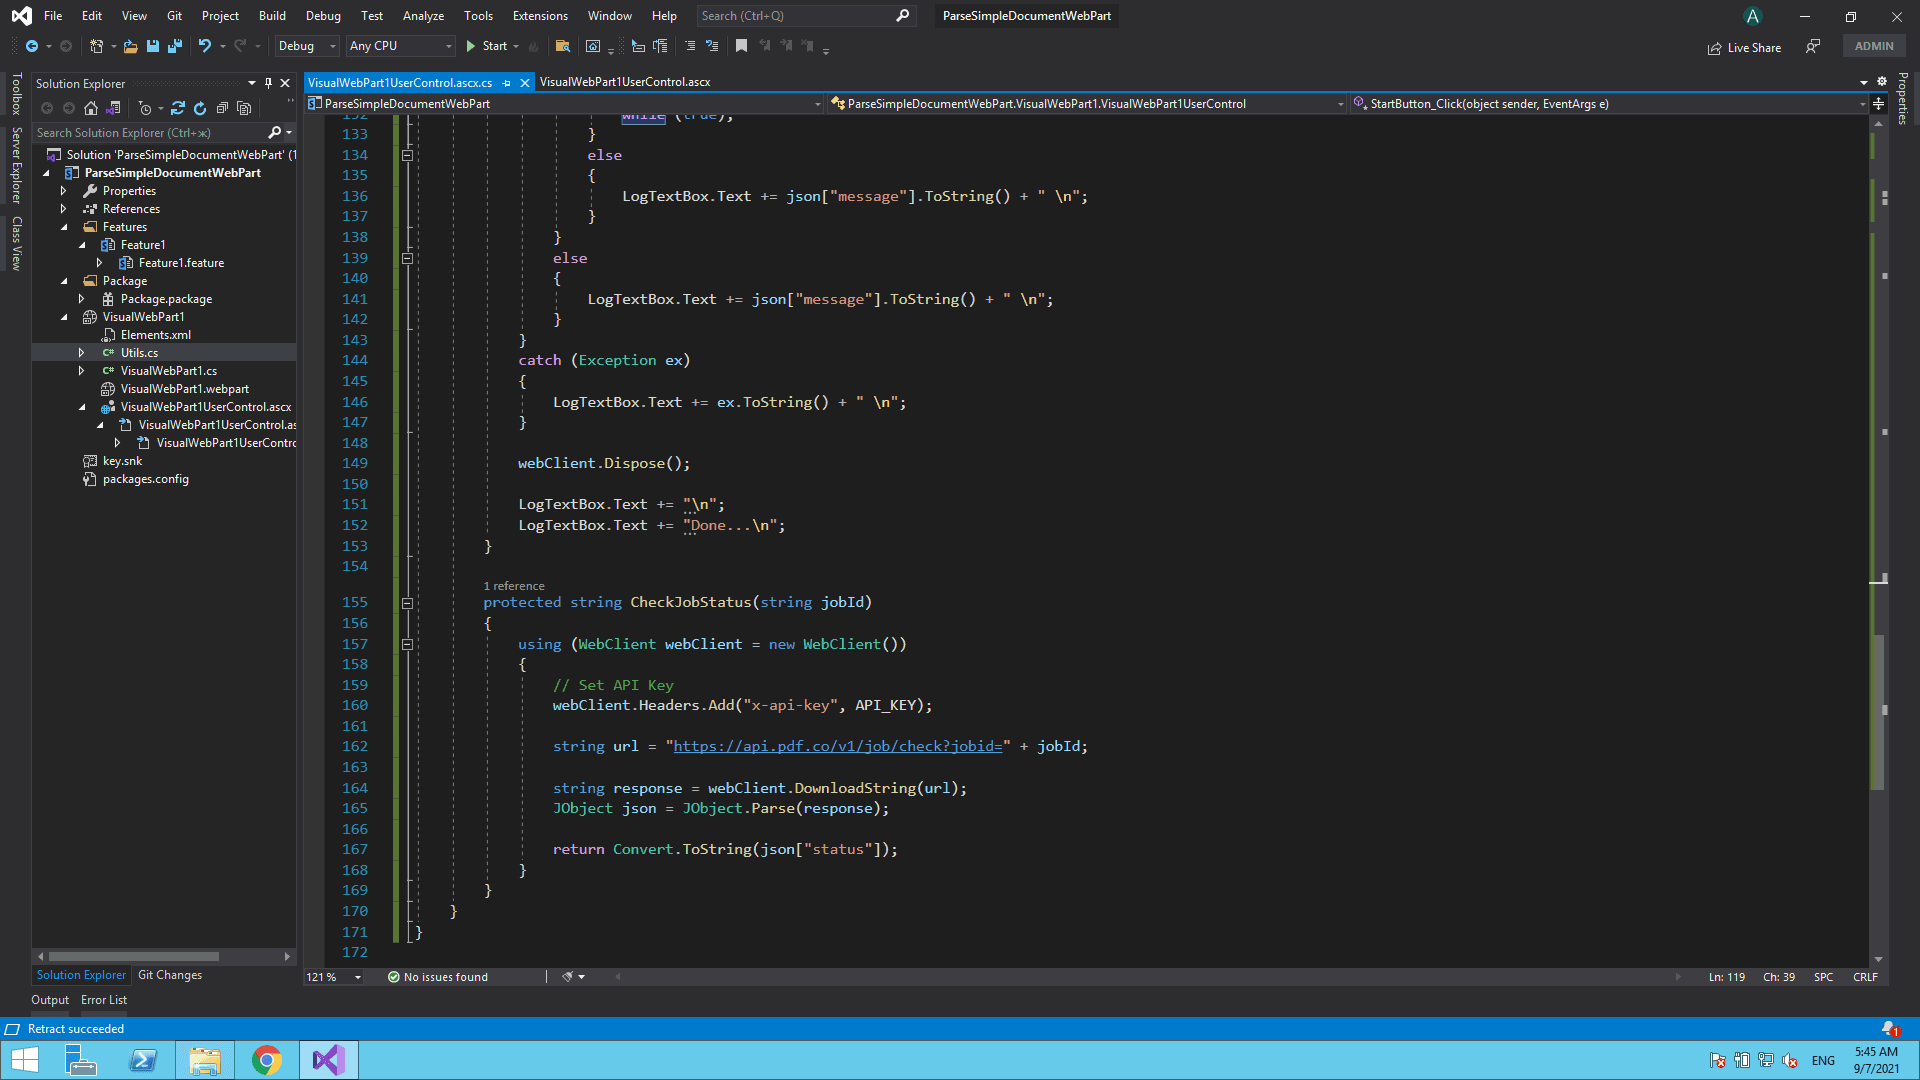The image size is (1920, 1080).
Task: Click the Open File toolbar icon
Action: [130, 46]
